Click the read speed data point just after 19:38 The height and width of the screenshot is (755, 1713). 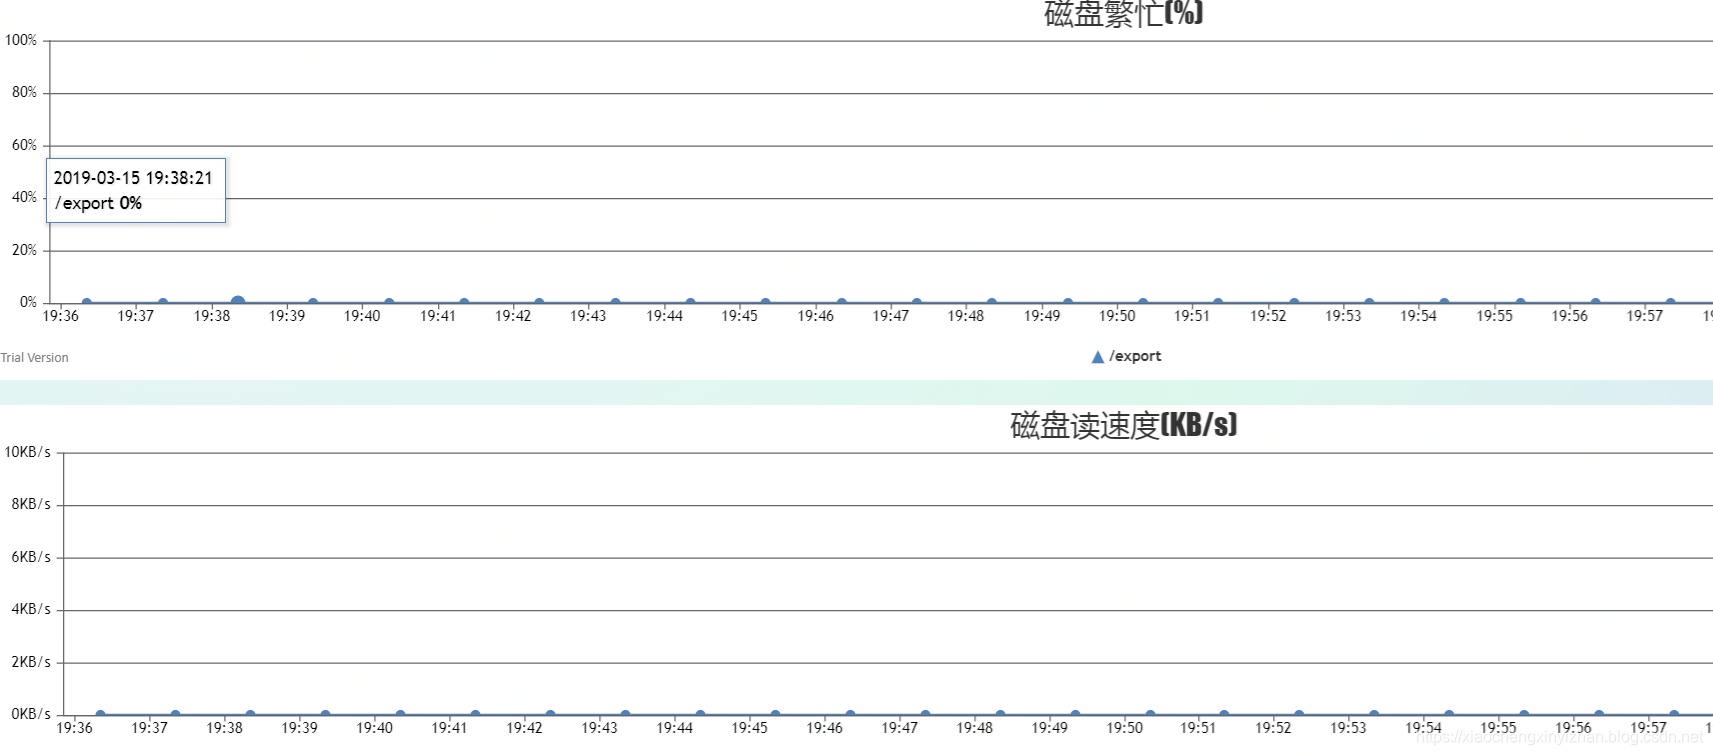(250, 714)
